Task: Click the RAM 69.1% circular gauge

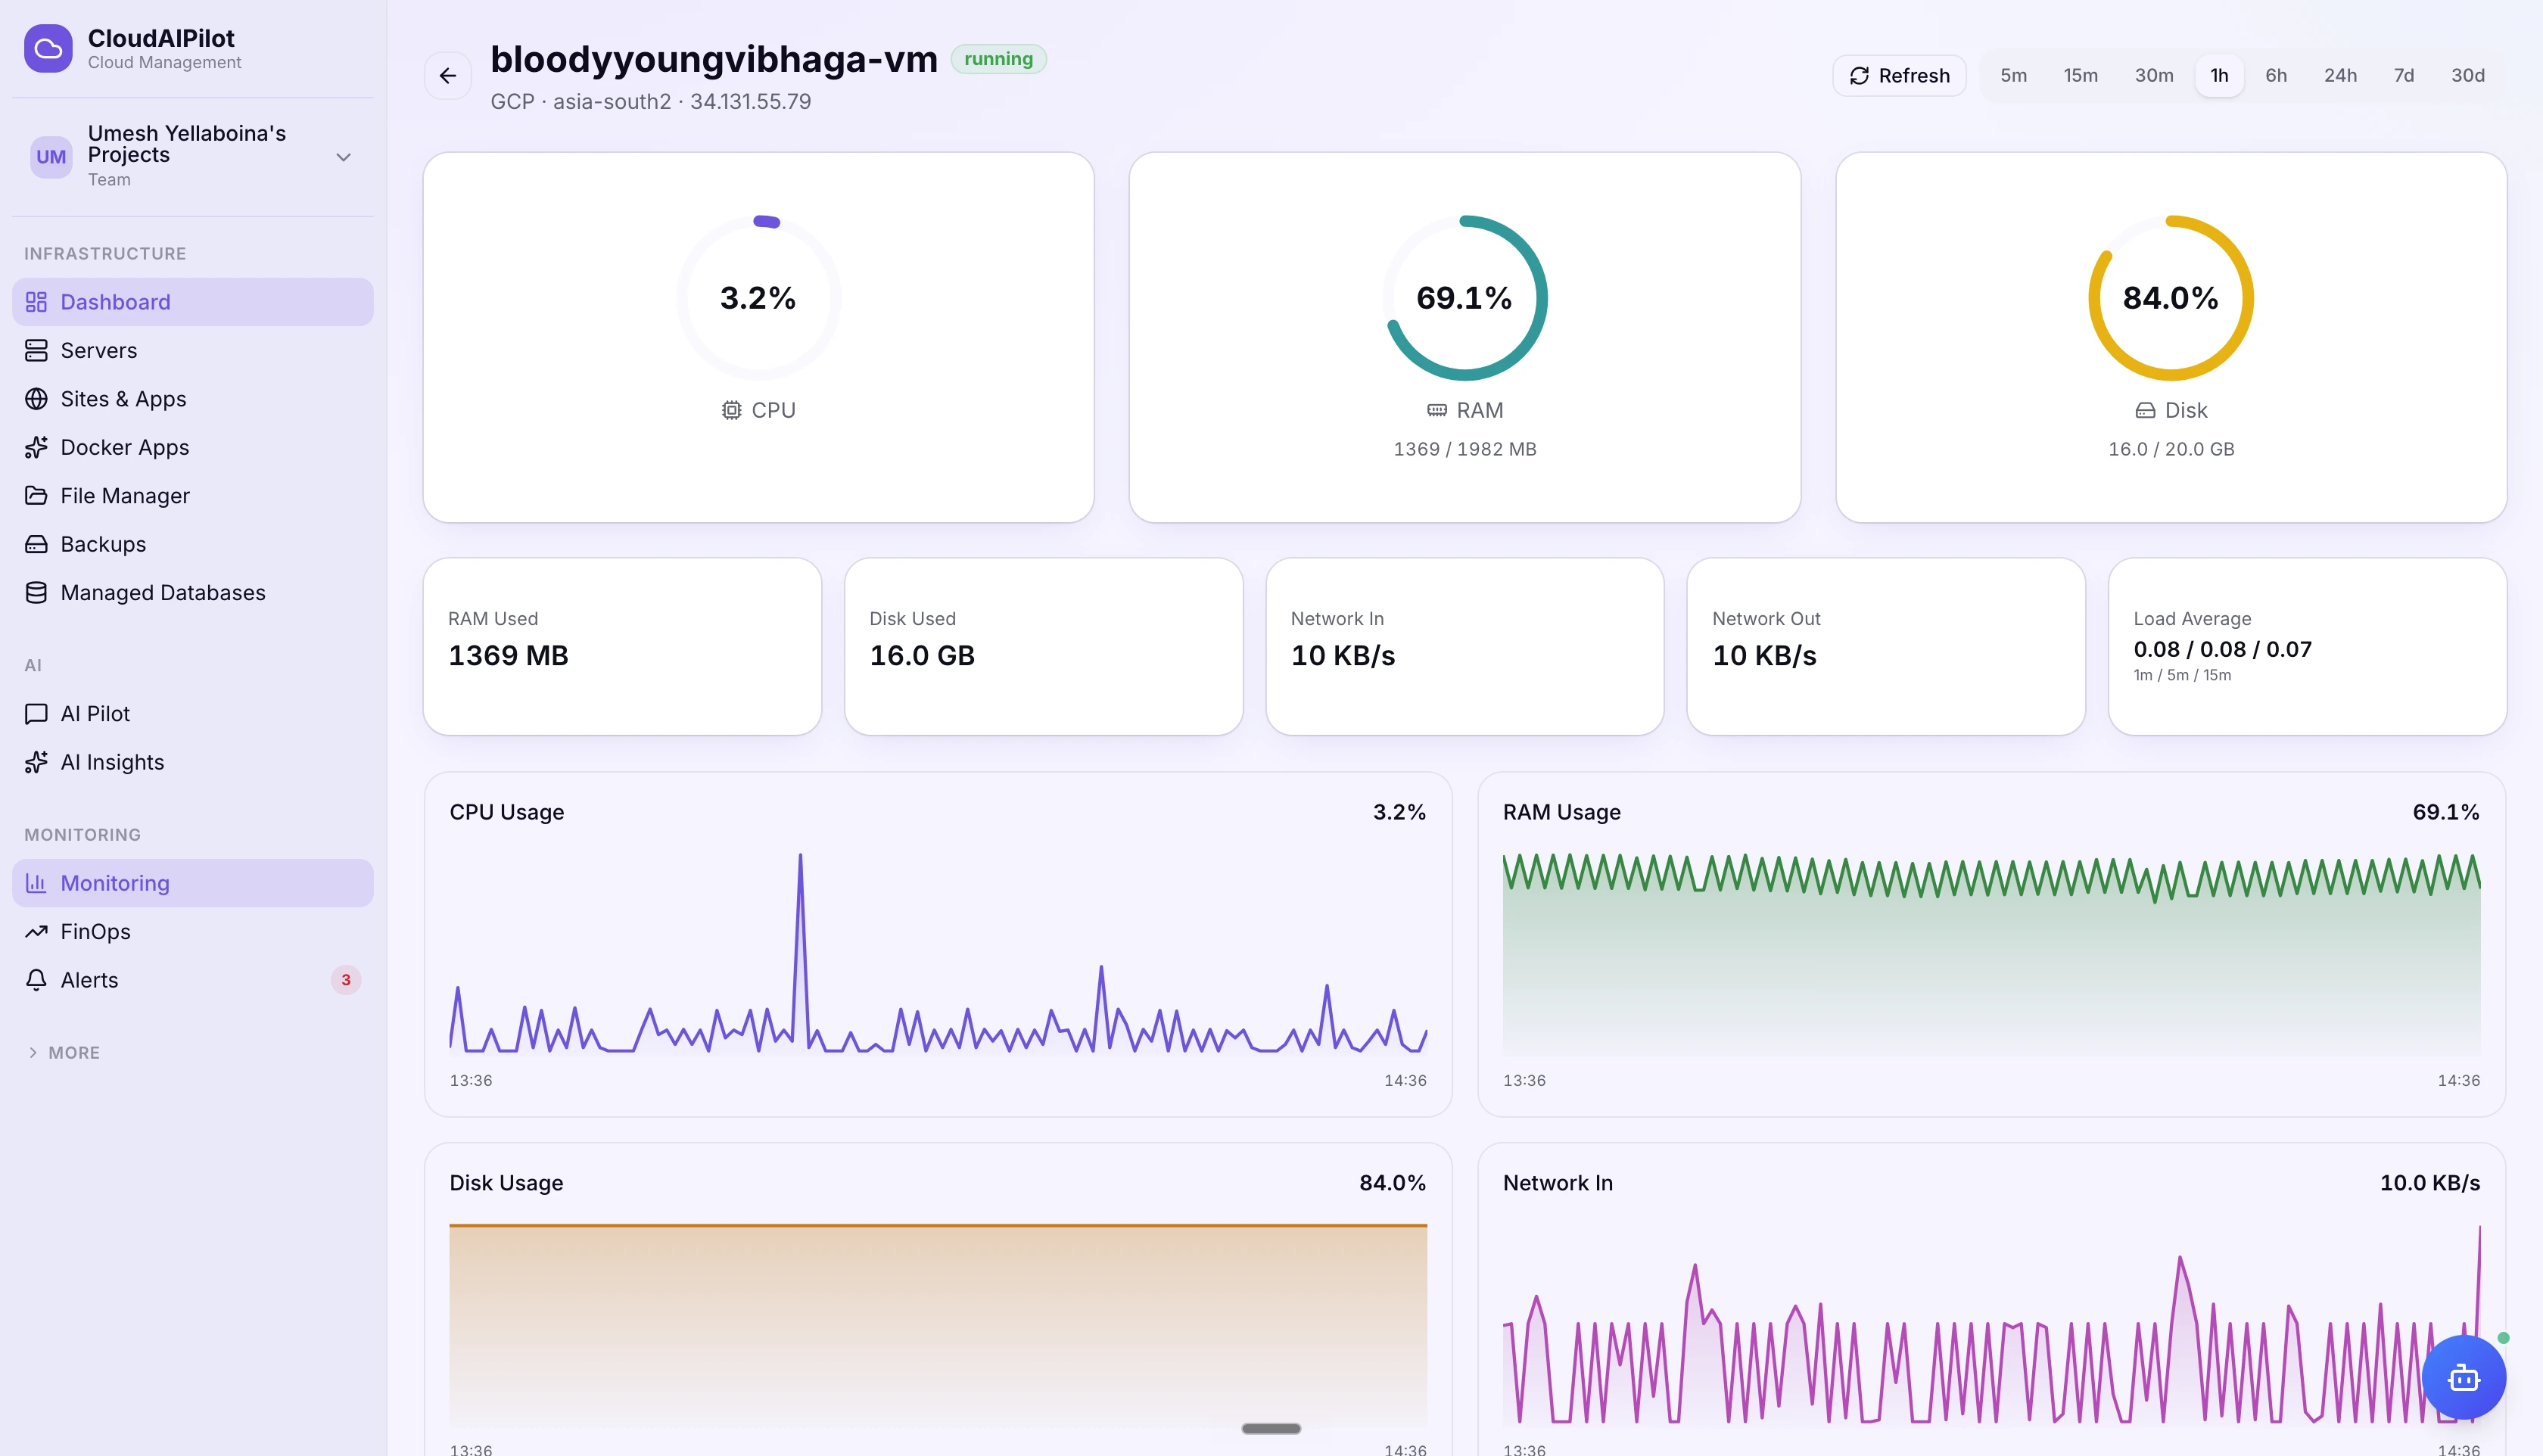Action: pos(1464,298)
